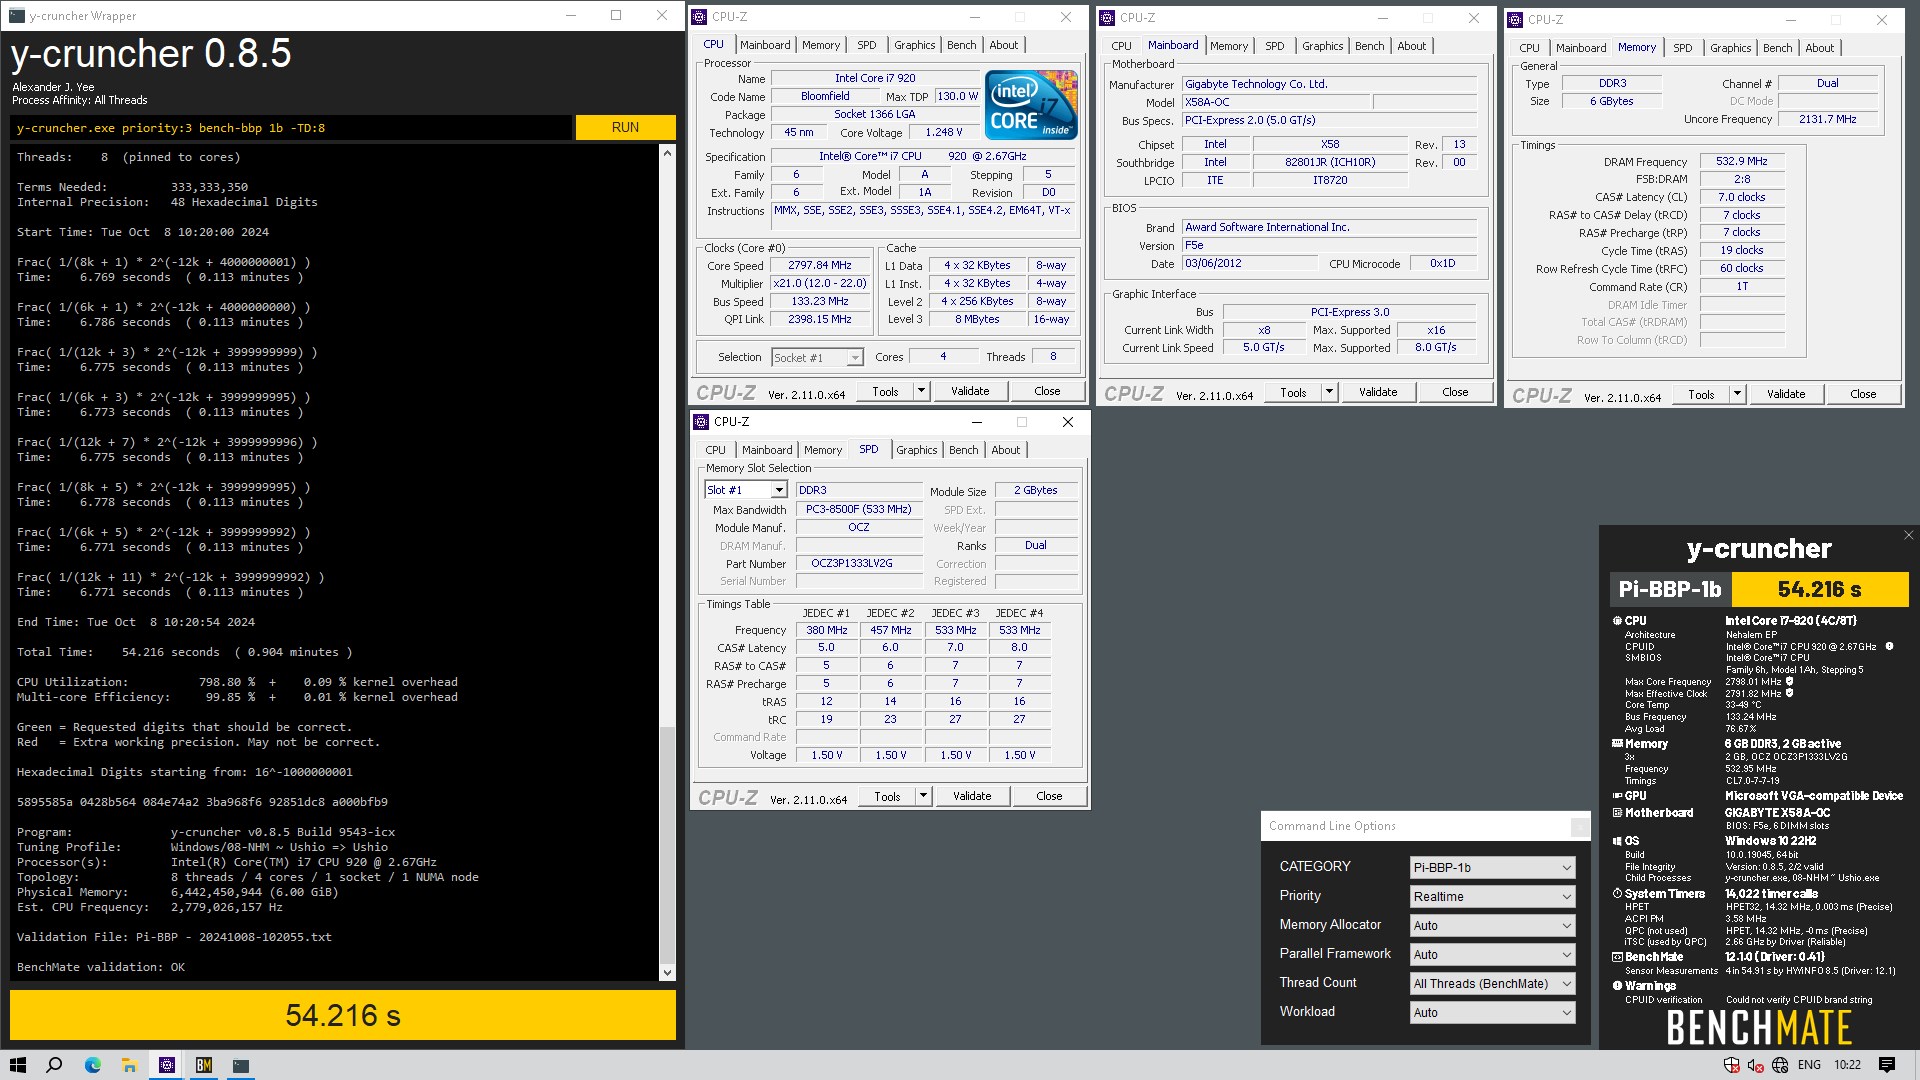Click the yellow 54.216 s result bar
This screenshot has width=1920, height=1080.
(x=343, y=1015)
